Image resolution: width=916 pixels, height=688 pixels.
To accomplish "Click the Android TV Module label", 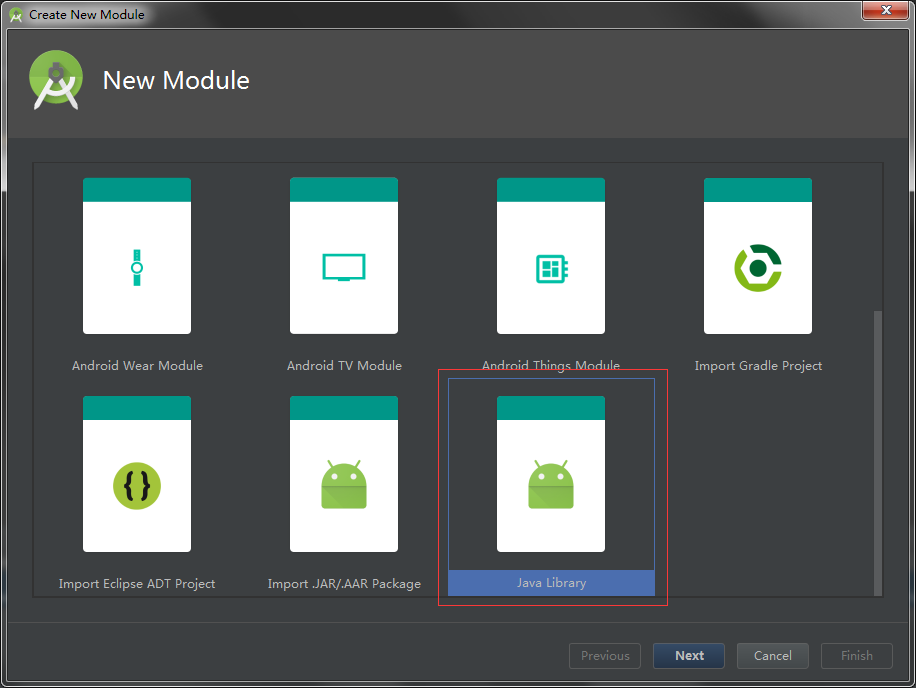I will coord(344,366).
